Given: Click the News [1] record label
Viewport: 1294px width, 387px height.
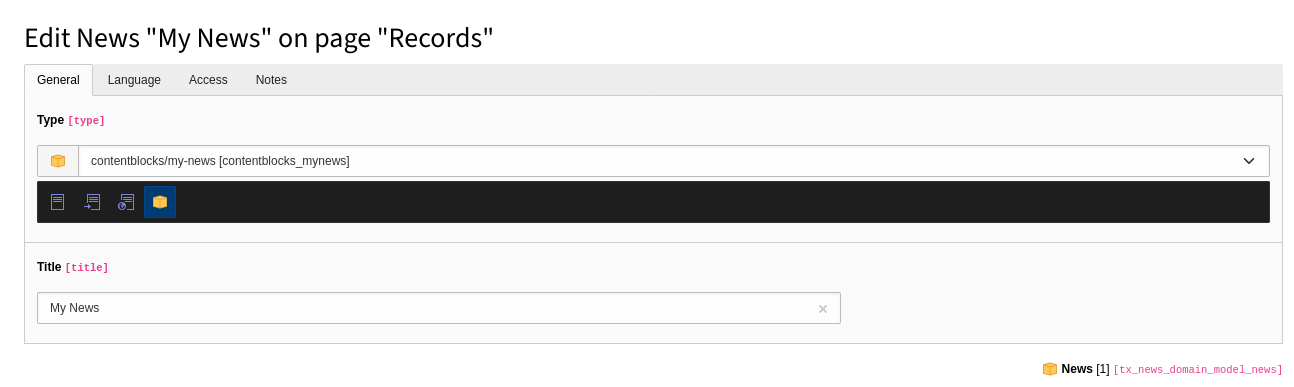Looking at the screenshot, I should tap(1085, 369).
